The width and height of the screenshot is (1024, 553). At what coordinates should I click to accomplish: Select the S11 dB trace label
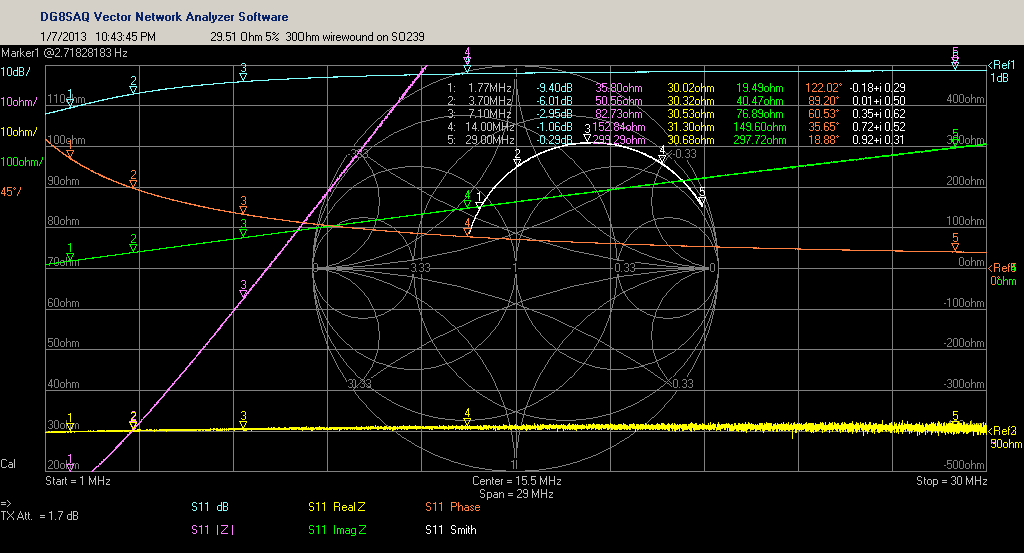tap(210, 507)
